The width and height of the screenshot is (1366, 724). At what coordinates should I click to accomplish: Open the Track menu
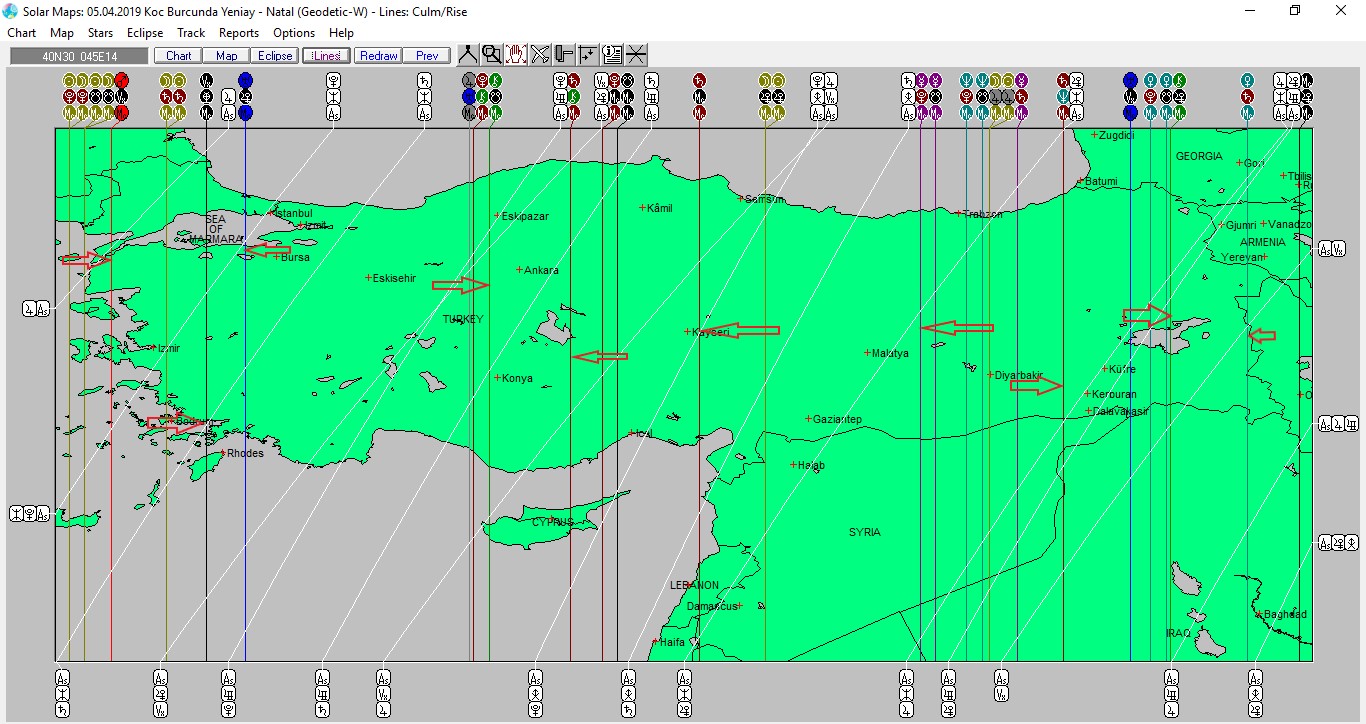pyautogui.click(x=191, y=33)
